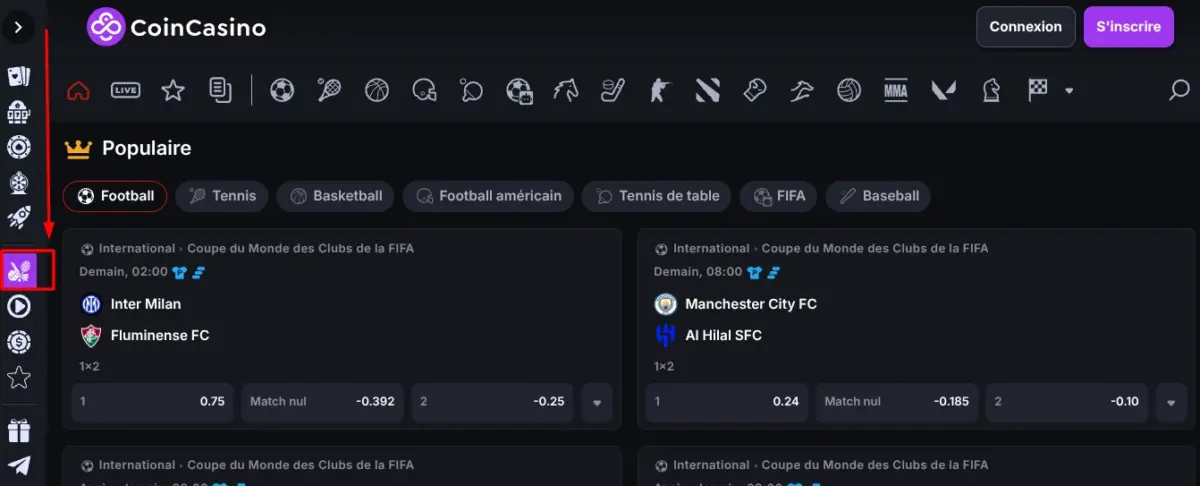Open the bet slip document icon

tap(220, 90)
